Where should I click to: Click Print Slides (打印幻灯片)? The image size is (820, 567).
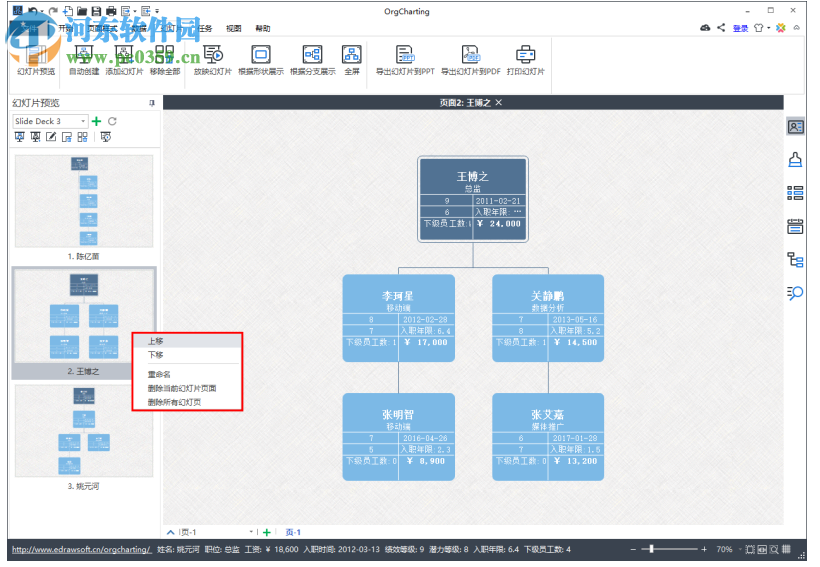coord(526,61)
